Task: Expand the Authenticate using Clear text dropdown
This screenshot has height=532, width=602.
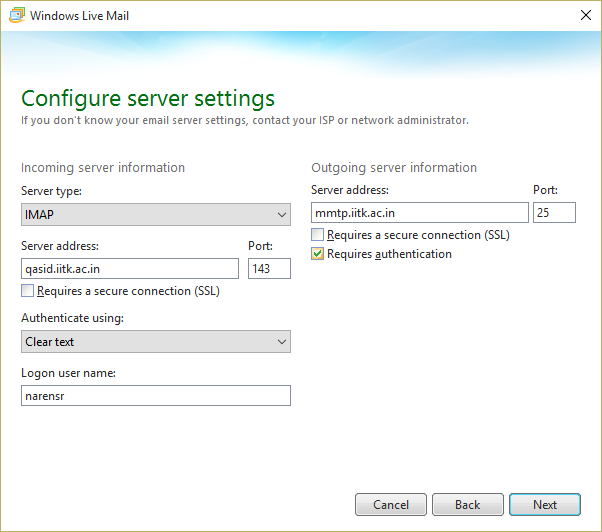Action: 155,342
